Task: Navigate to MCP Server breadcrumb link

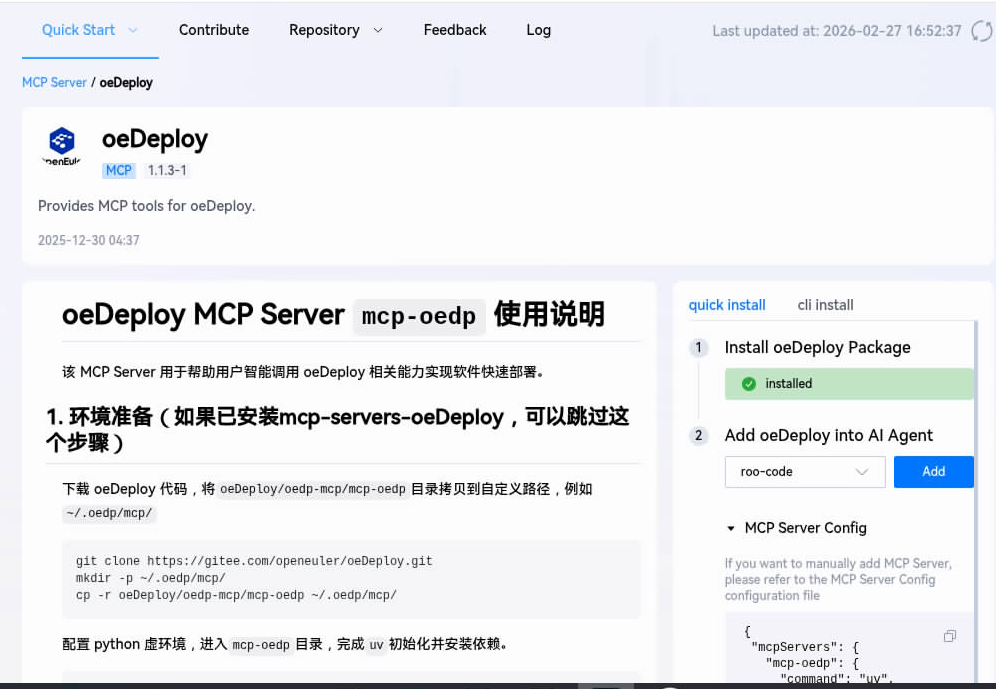Action: (54, 83)
